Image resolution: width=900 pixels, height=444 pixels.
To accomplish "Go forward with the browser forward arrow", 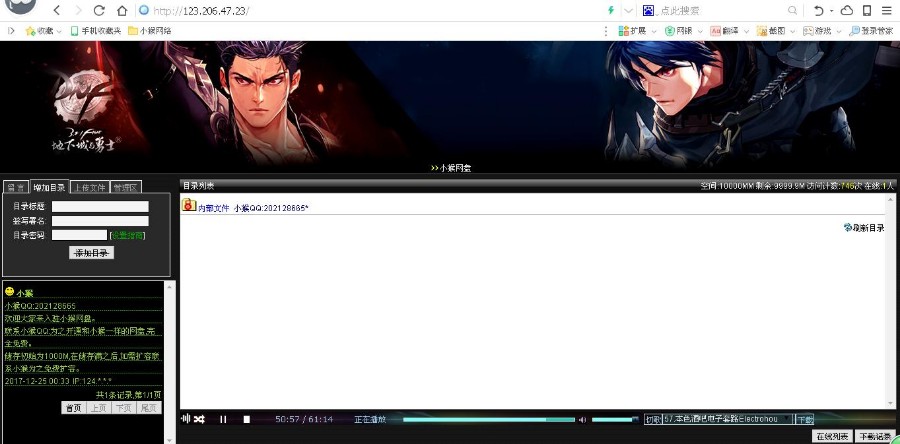I will pos(78,10).
